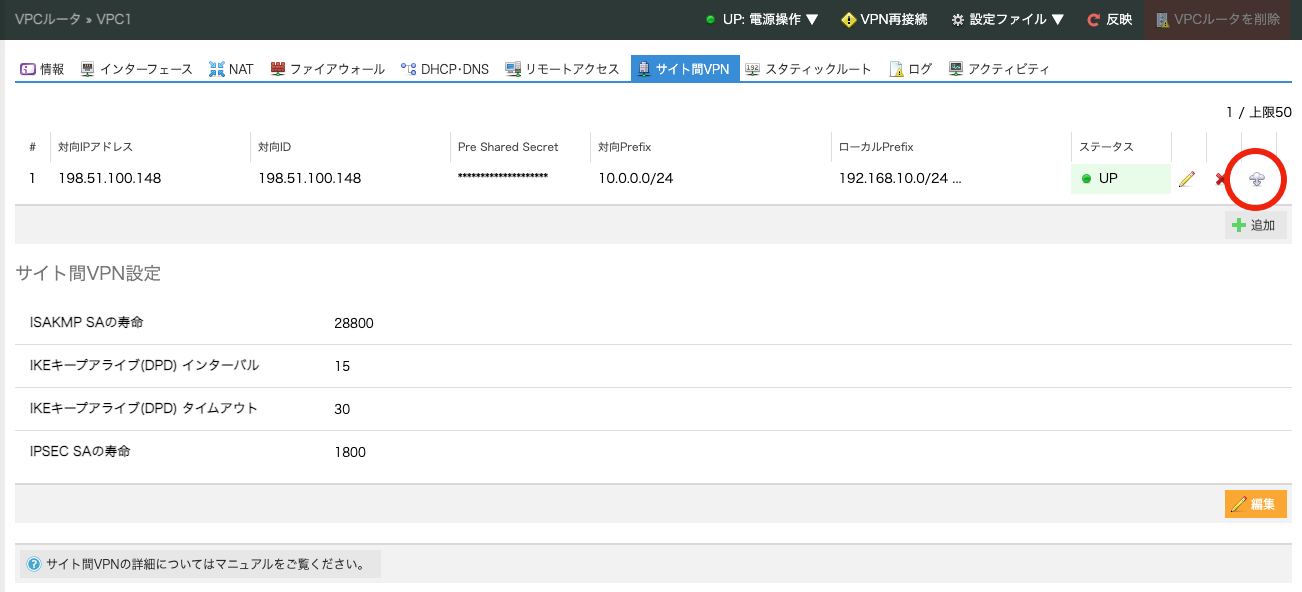
Task: Switch to the 情報 tab
Action: pyautogui.click(x=43, y=69)
